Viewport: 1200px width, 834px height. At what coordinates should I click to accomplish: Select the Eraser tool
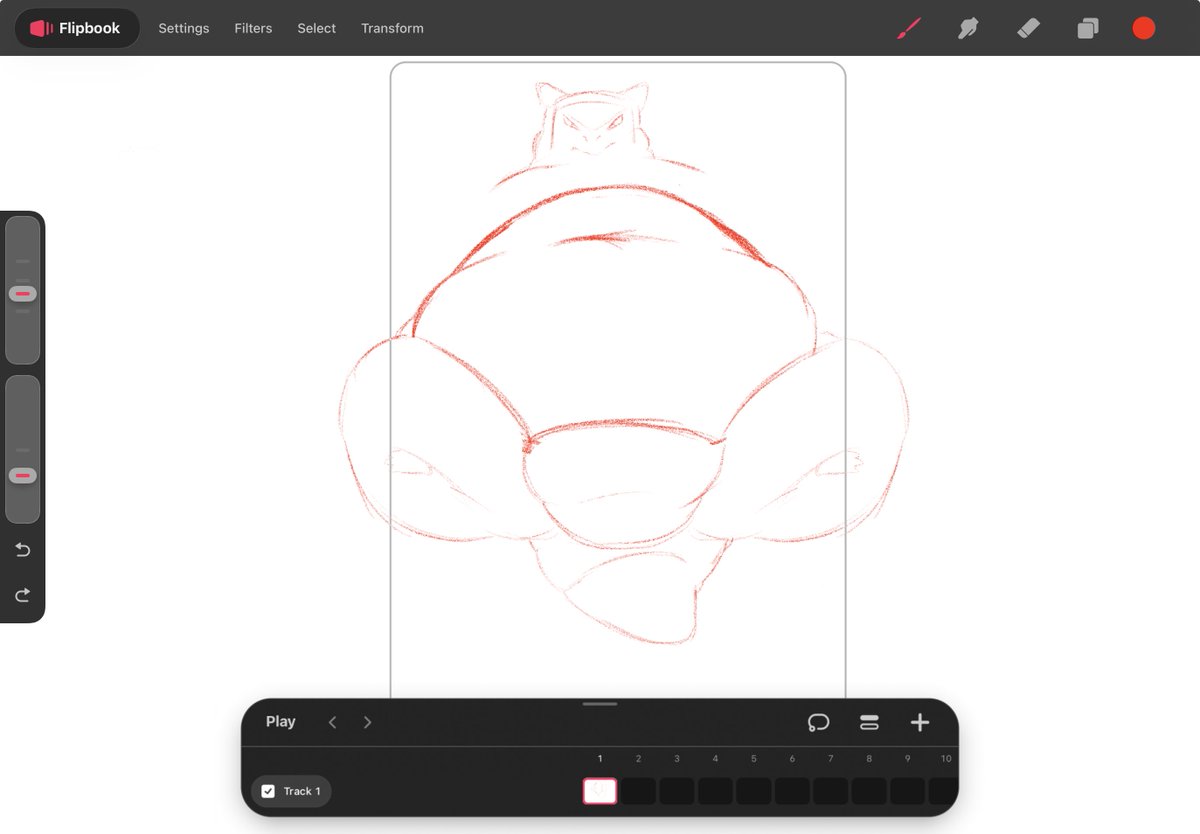[x=1028, y=28]
